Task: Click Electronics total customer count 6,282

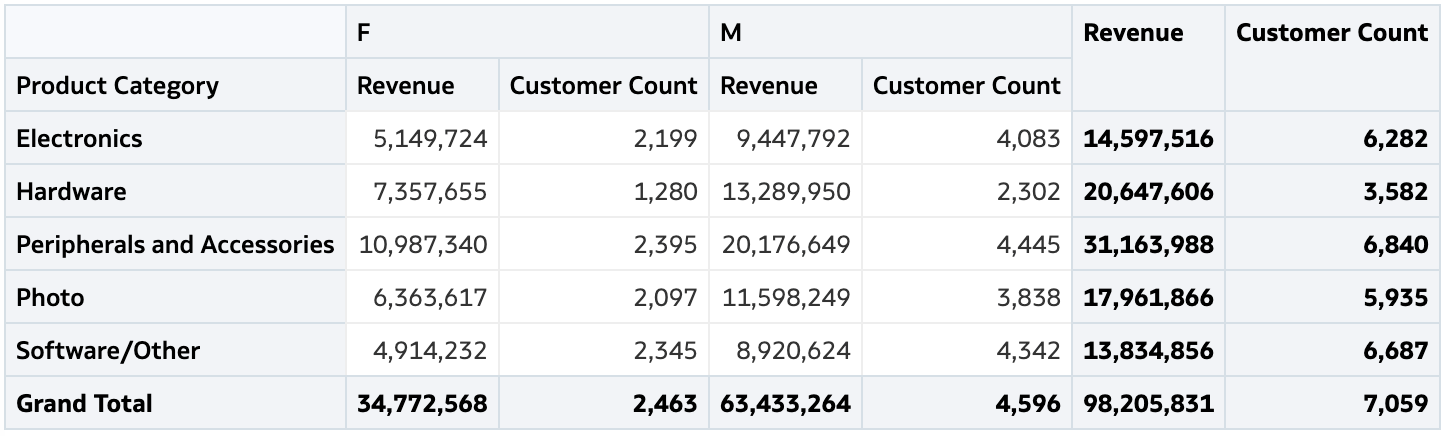Action: click(x=1333, y=138)
